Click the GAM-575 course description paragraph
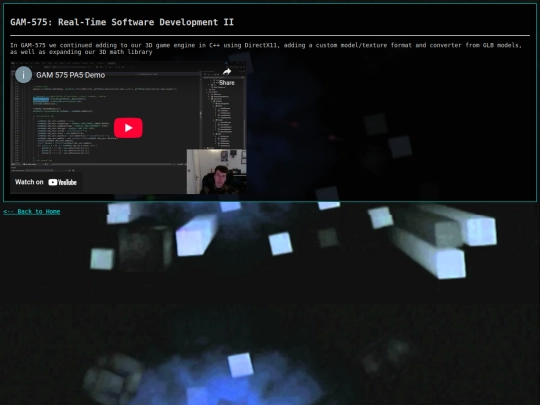Image resolution: width=540 pixels, height=405 pixels. [266, 49]
